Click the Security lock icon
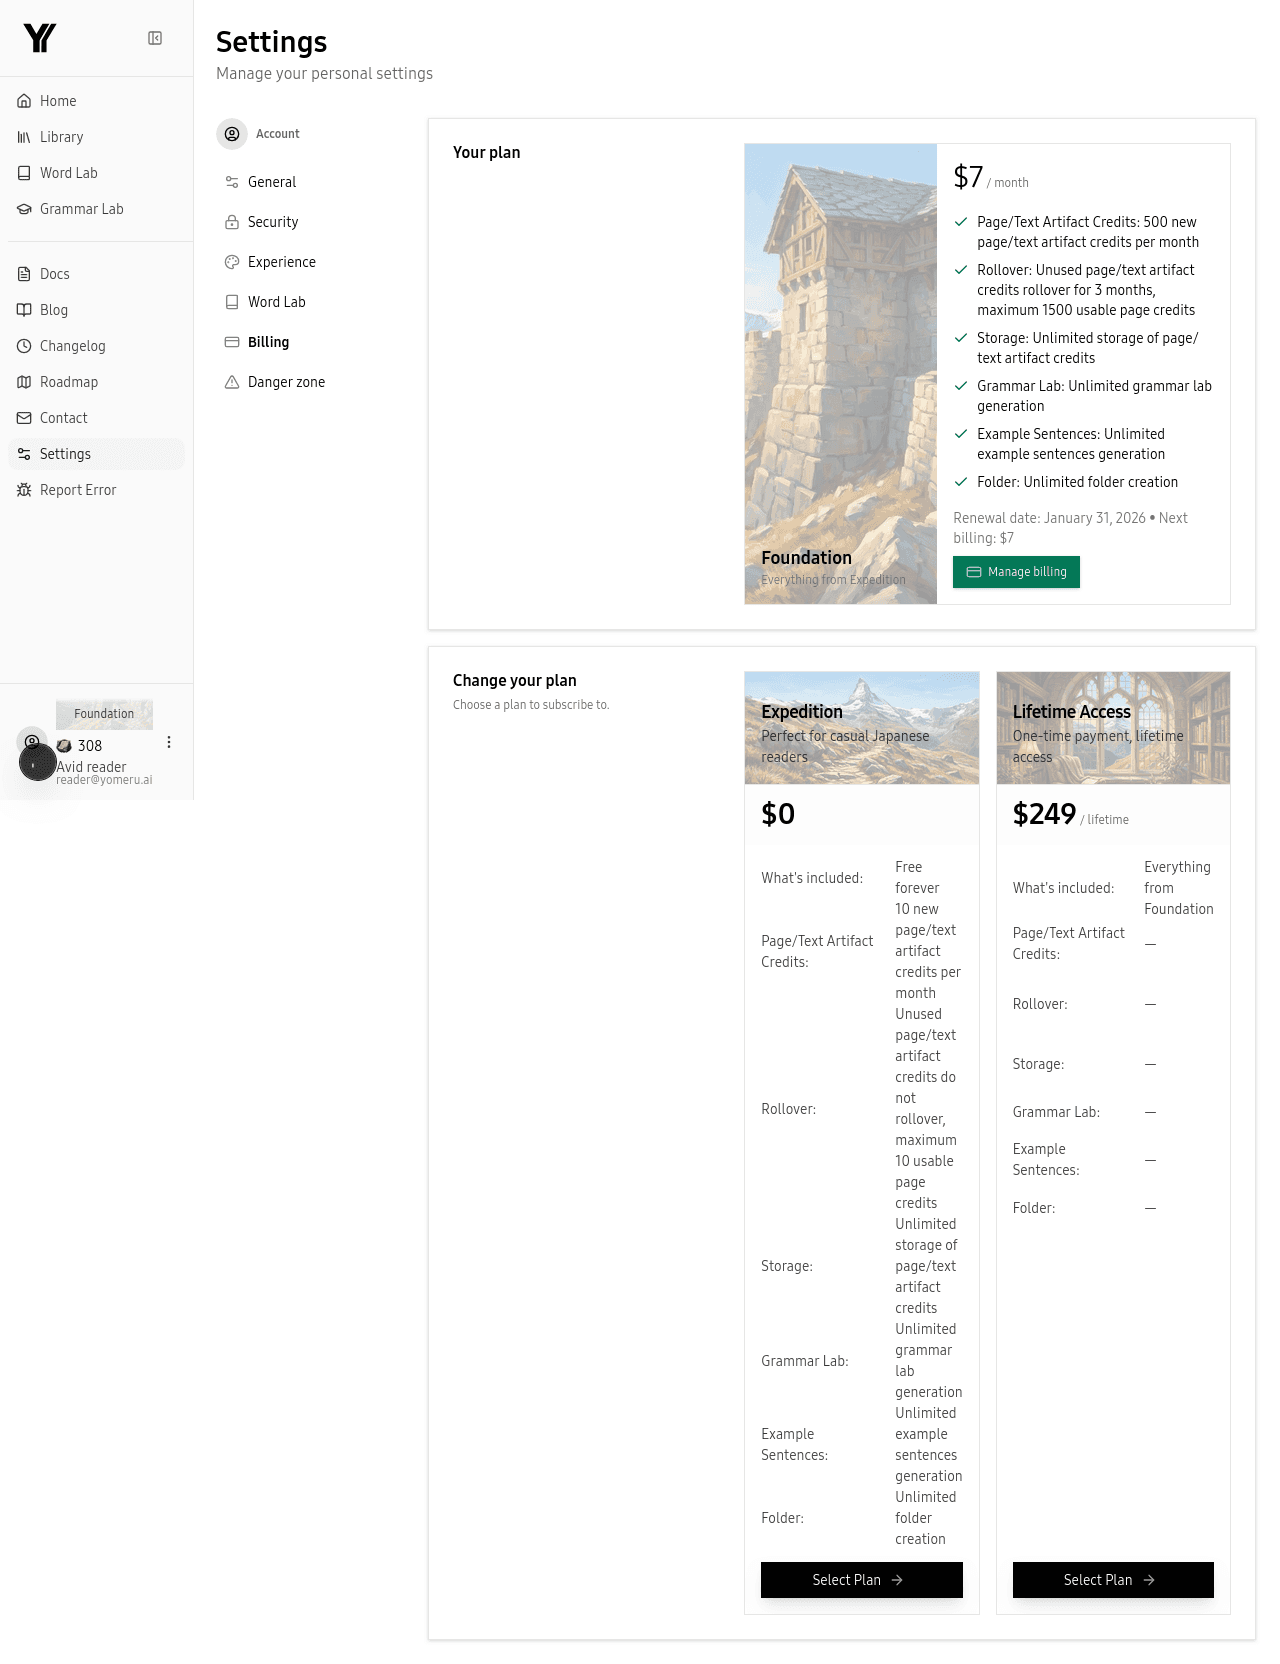Image resolution: width=1280 pixels, height=1664 pixels. [232, 222]
